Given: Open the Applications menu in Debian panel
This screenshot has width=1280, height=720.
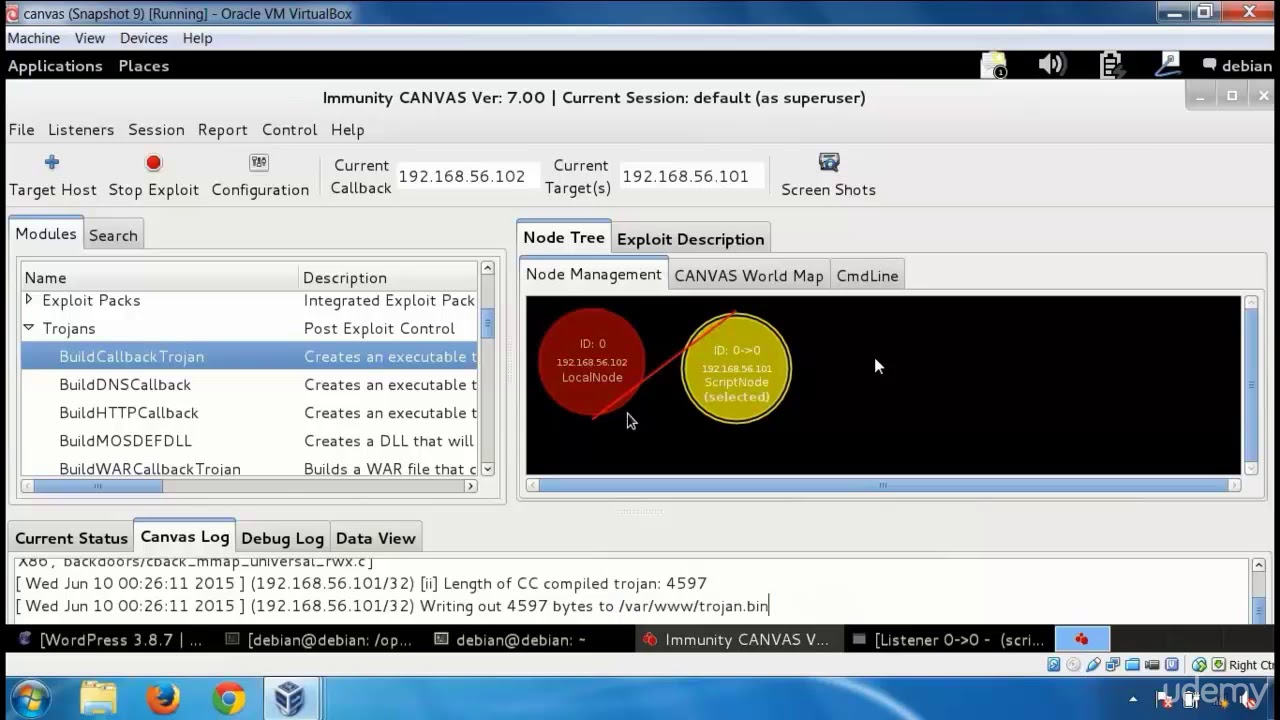Looking at the screenshot, I should coord(55,66).
